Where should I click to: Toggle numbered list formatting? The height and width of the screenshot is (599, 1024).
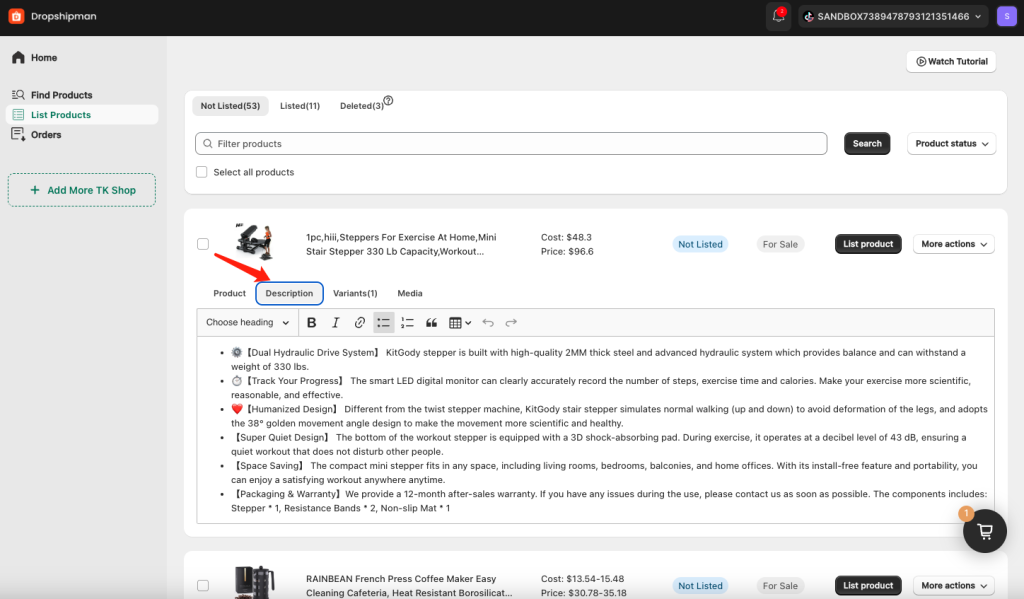coord(408,323)
